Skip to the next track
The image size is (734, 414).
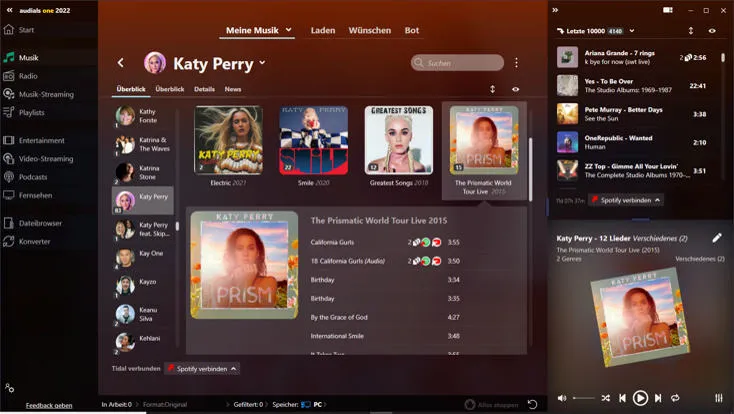(660, 398)
